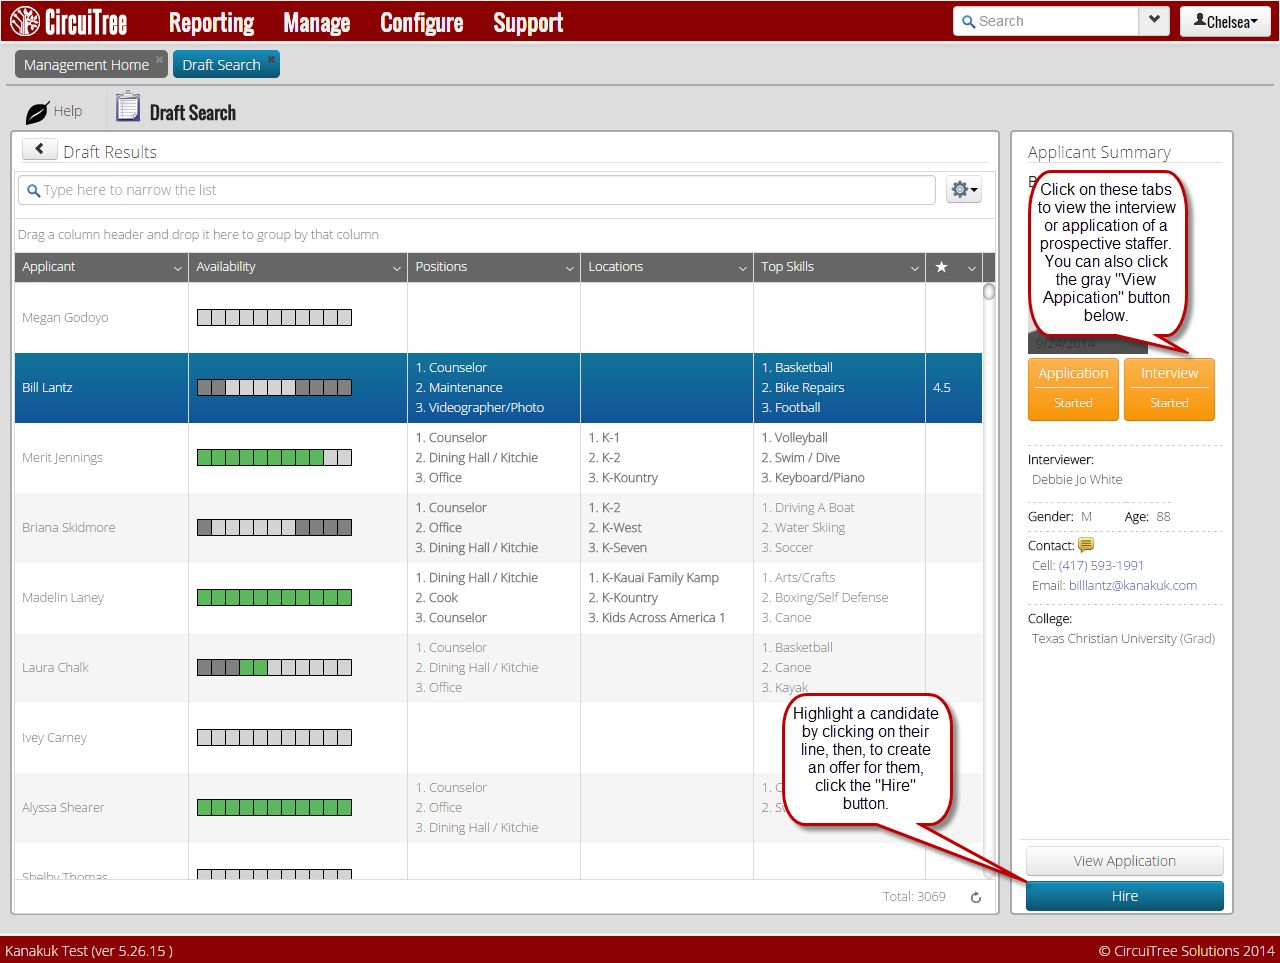Screen dimensions: 1280x963
Task: Open the Configure menu
Action: coord(421,22)
